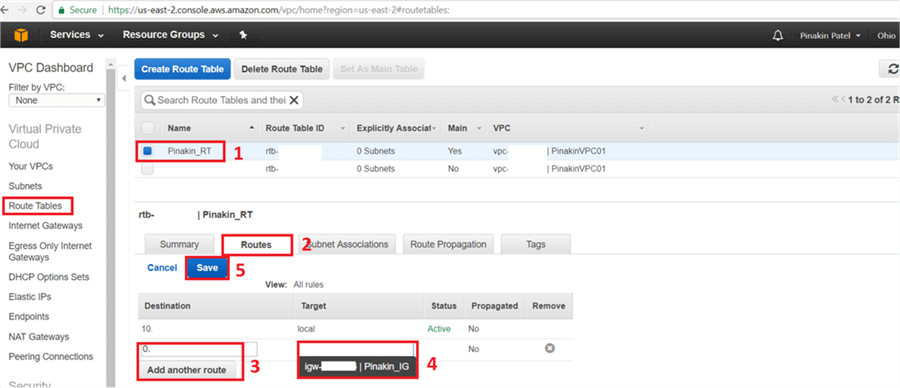Click the browser reload icon
900x388 pixels.
[x=41, y=10]
